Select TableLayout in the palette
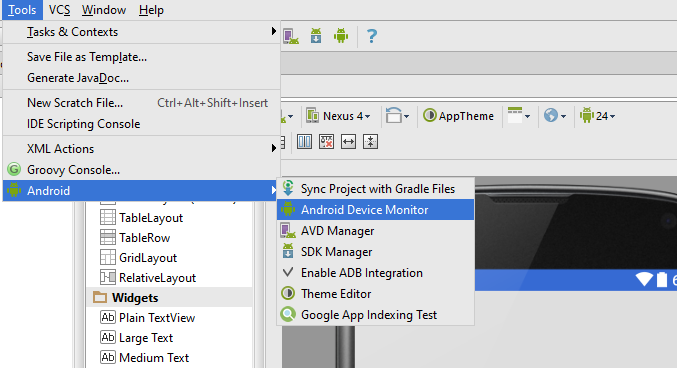 click(151, 218)
